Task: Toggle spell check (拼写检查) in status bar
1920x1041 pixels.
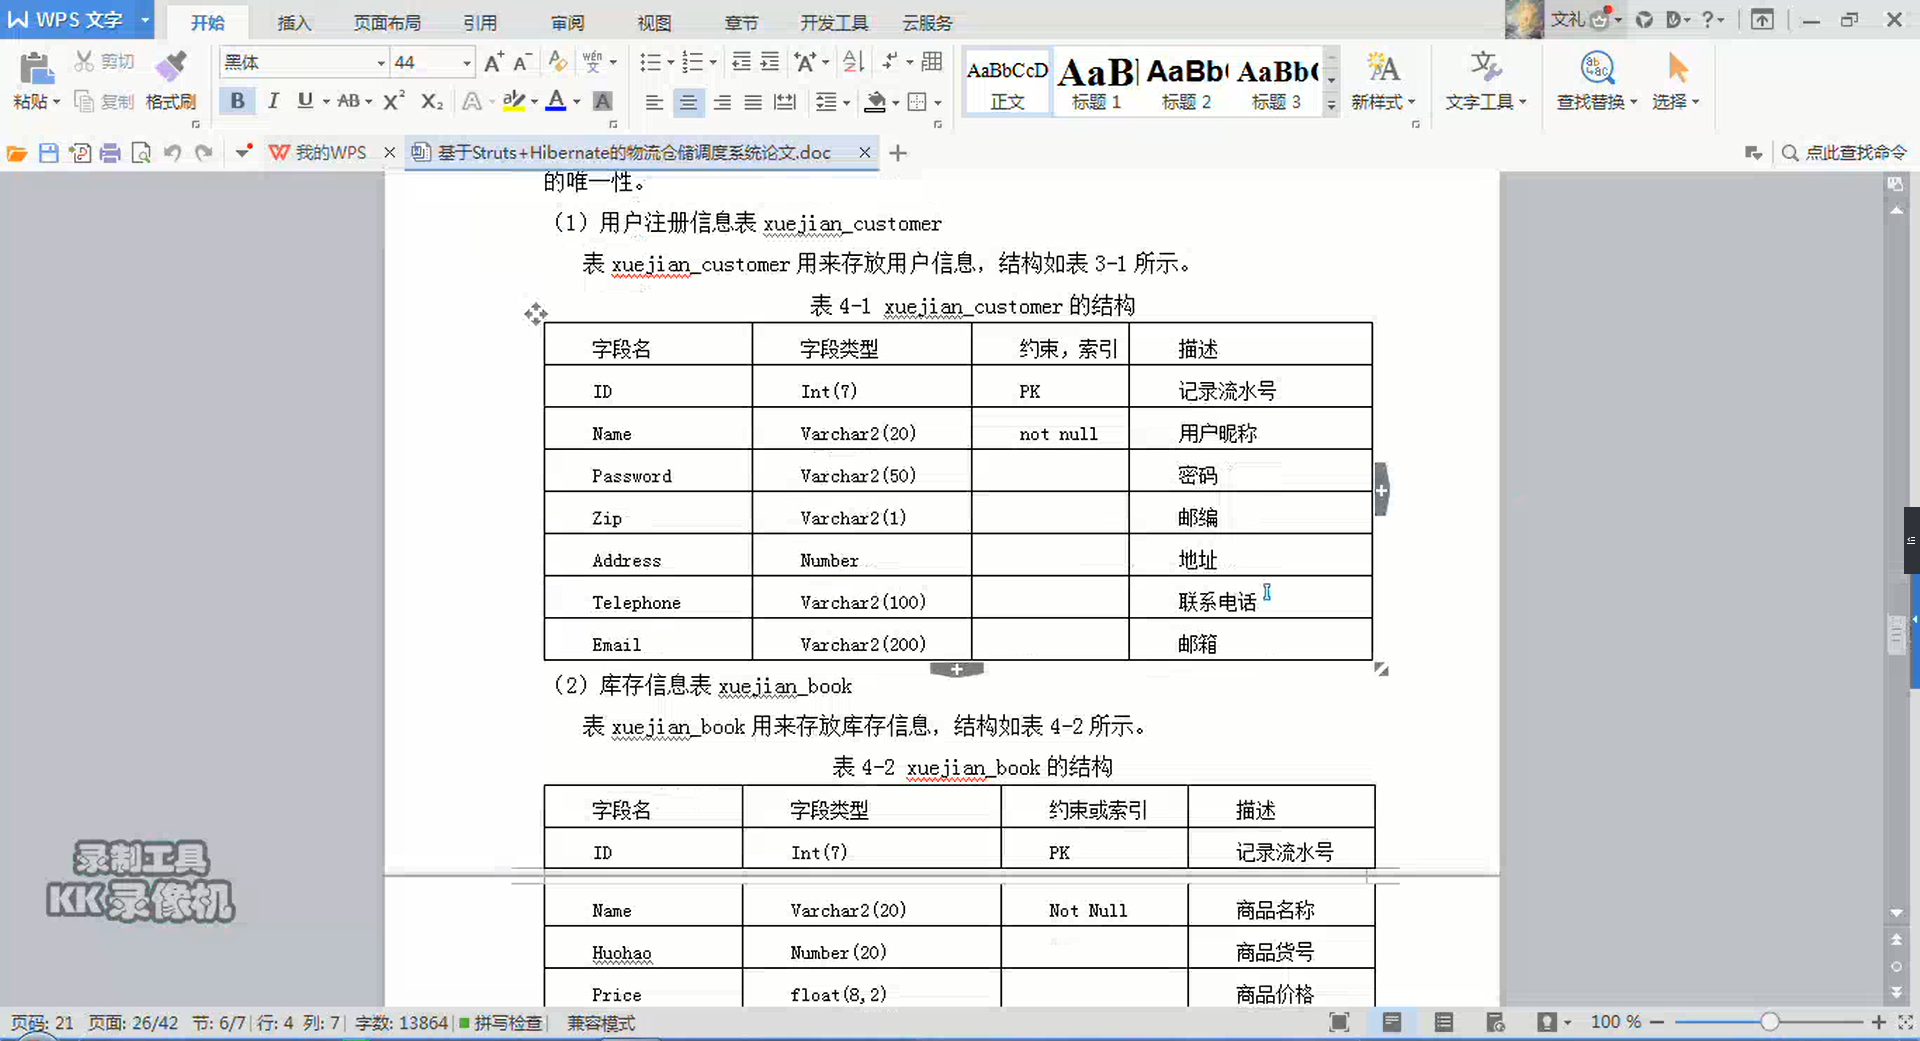Action: (500, 1023)
